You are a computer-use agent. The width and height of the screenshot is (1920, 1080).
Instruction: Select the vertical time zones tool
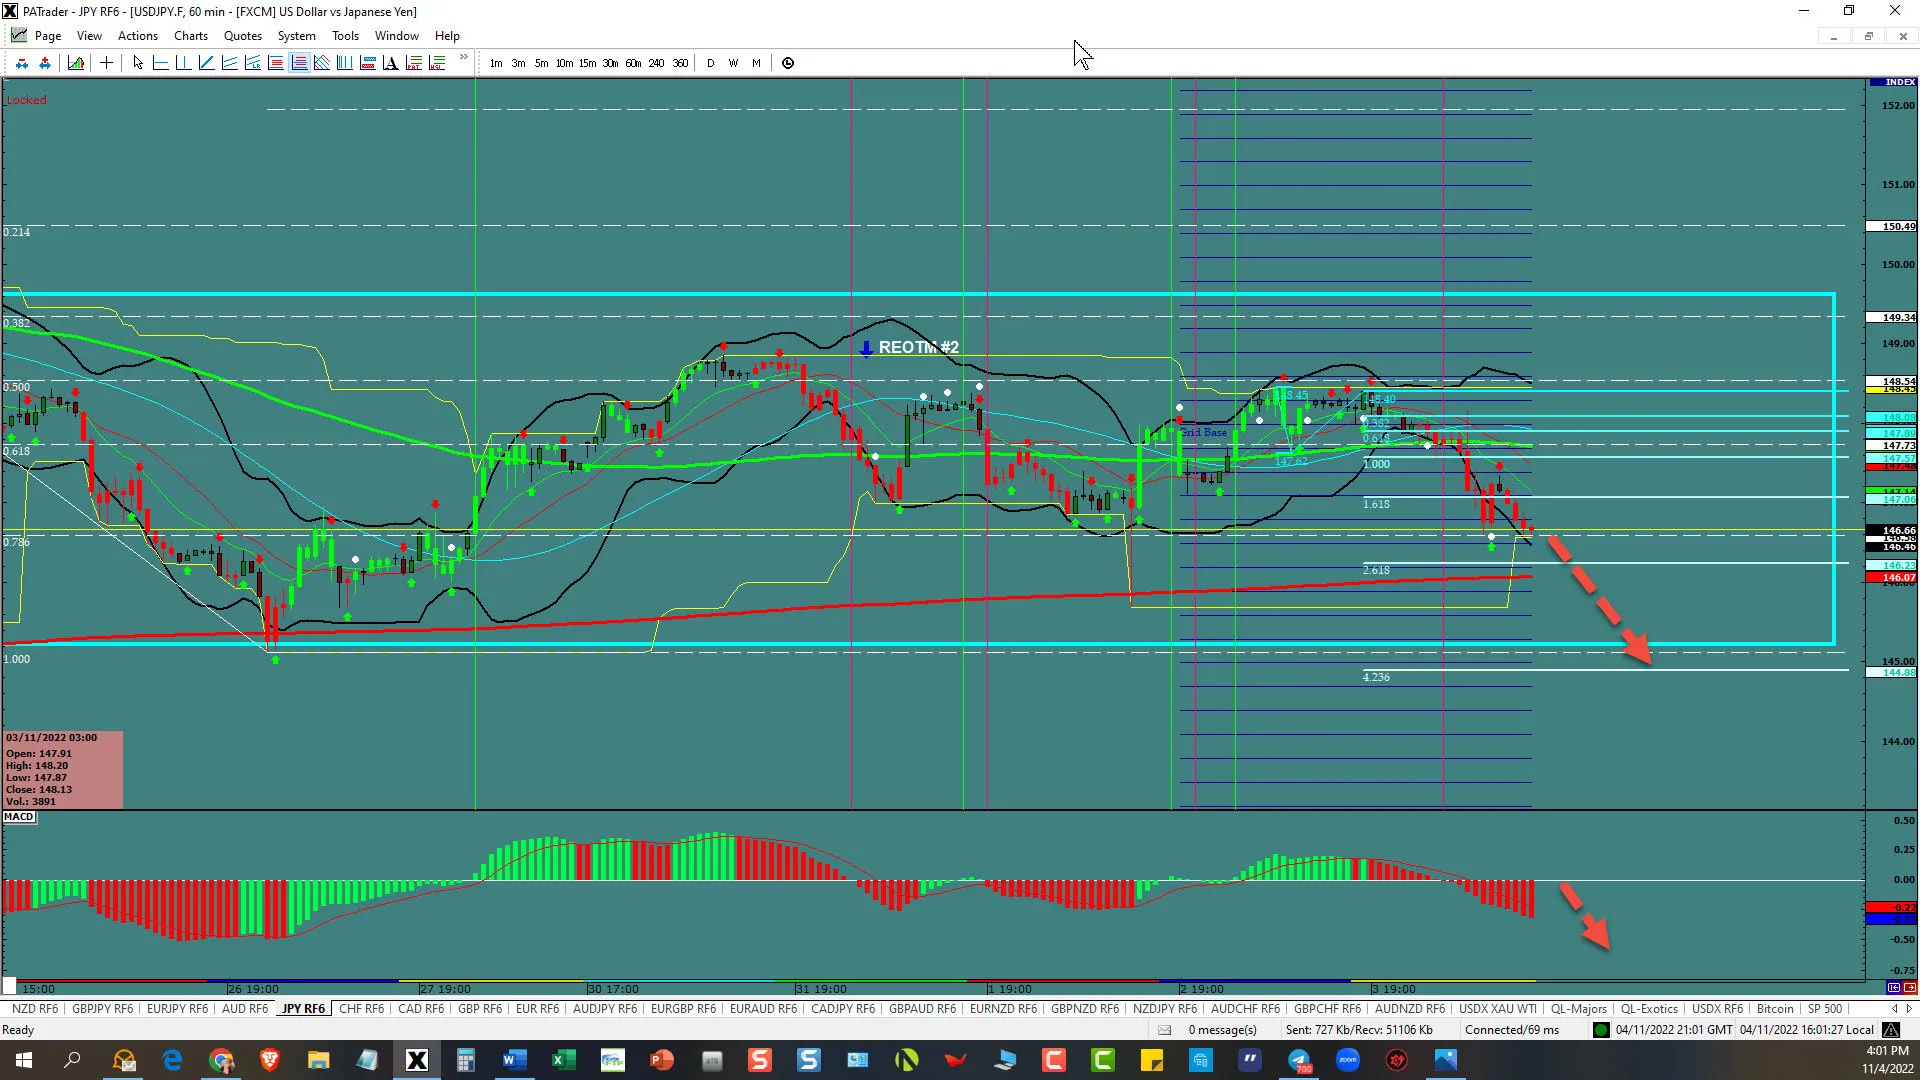coord(345,63)
